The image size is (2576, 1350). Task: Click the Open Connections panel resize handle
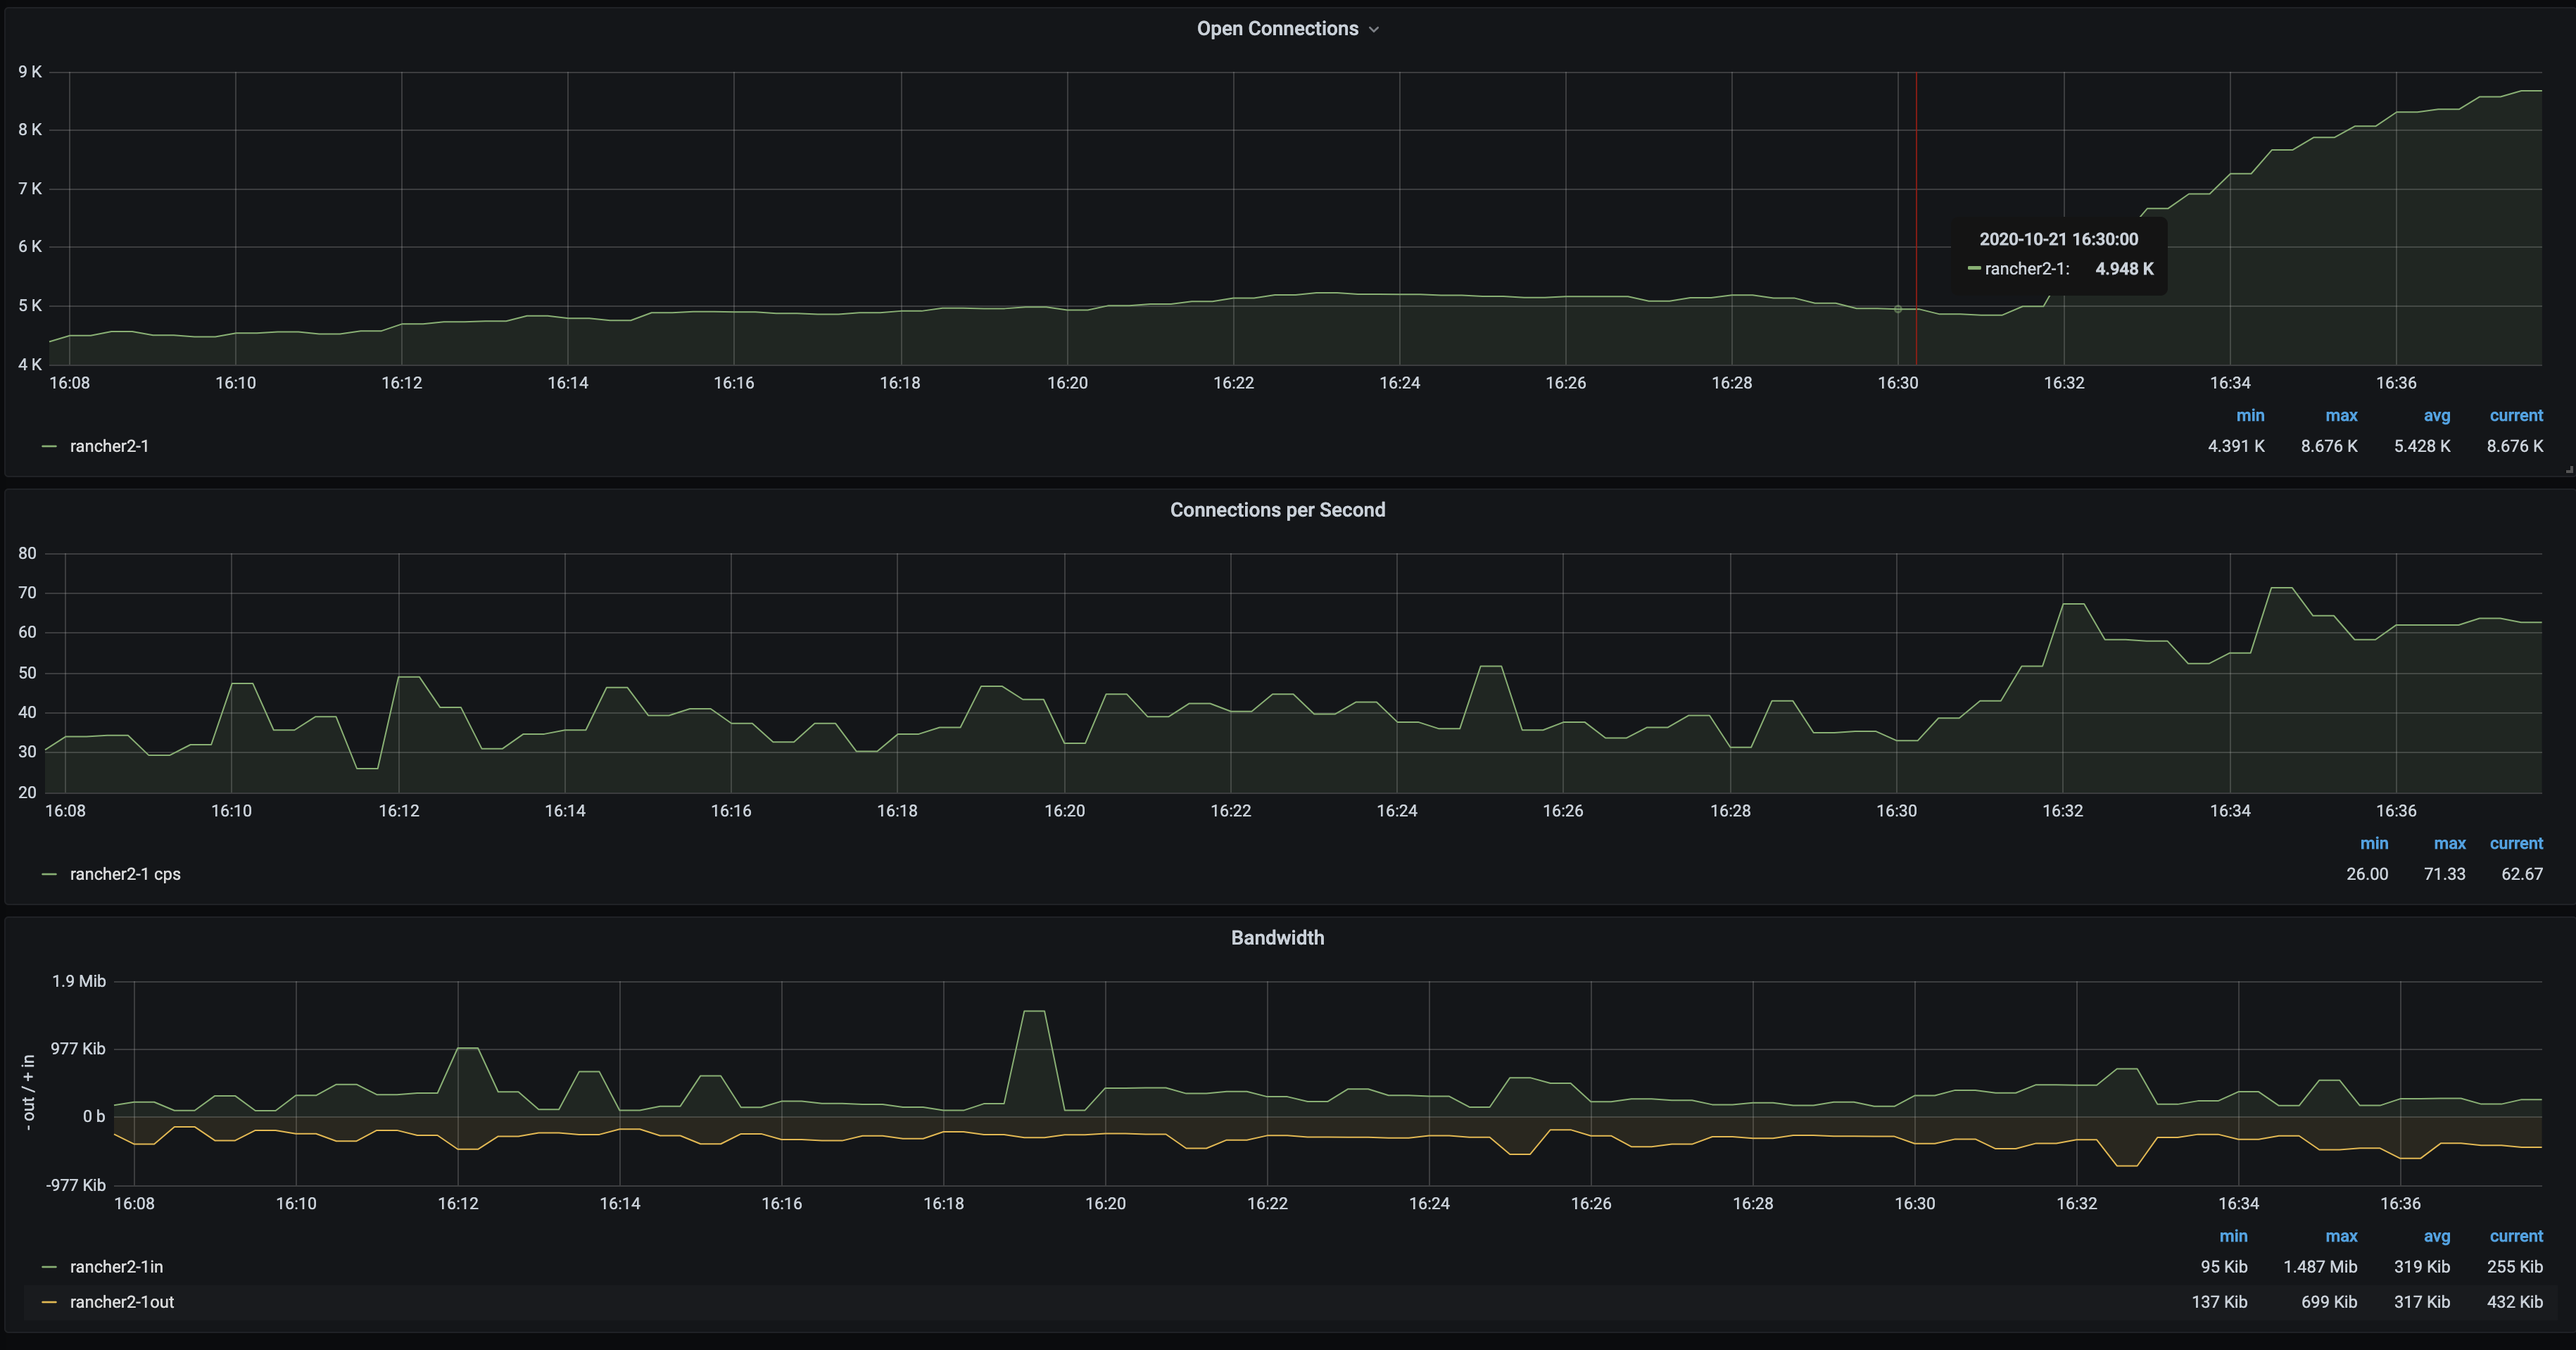pos(2568,469)
